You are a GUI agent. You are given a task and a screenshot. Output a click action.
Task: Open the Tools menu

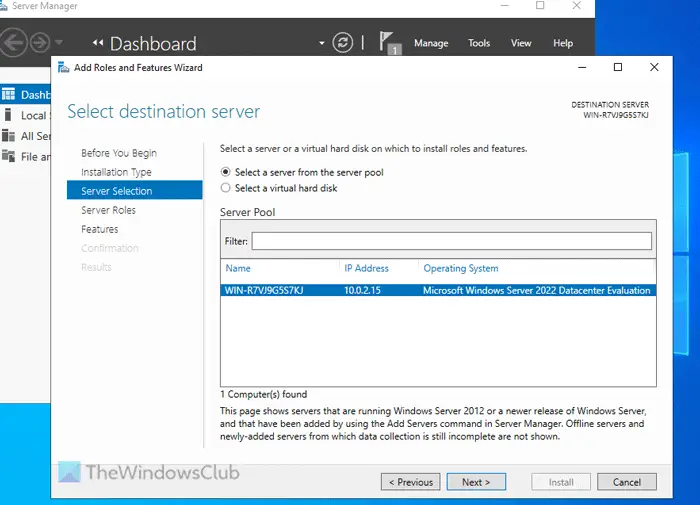pos(479,43)
